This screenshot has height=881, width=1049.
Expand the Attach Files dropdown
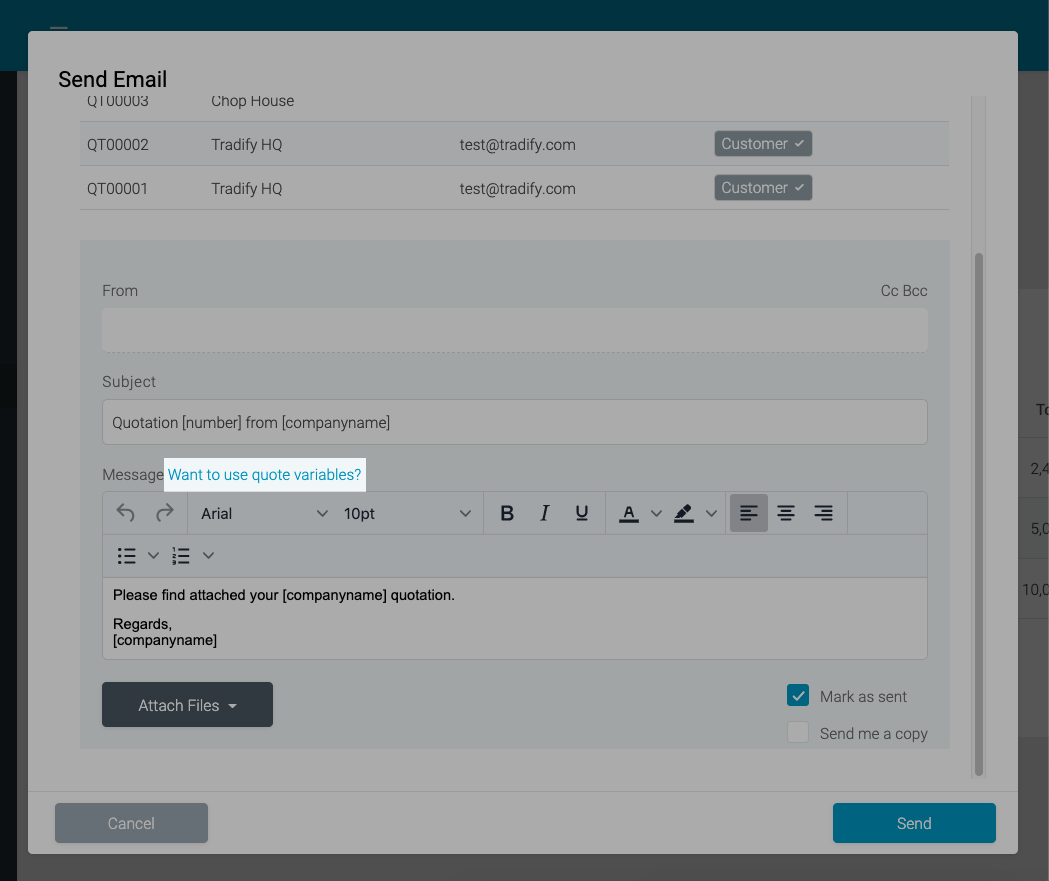187,705
